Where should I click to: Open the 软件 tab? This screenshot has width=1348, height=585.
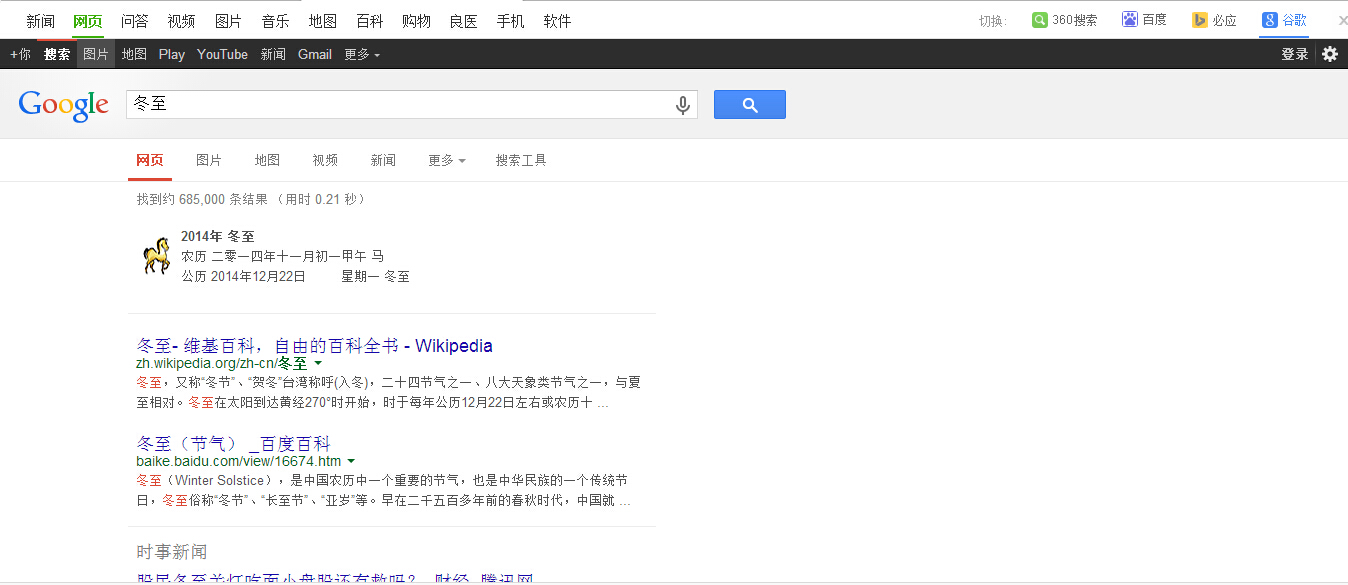tap(558, 21)
